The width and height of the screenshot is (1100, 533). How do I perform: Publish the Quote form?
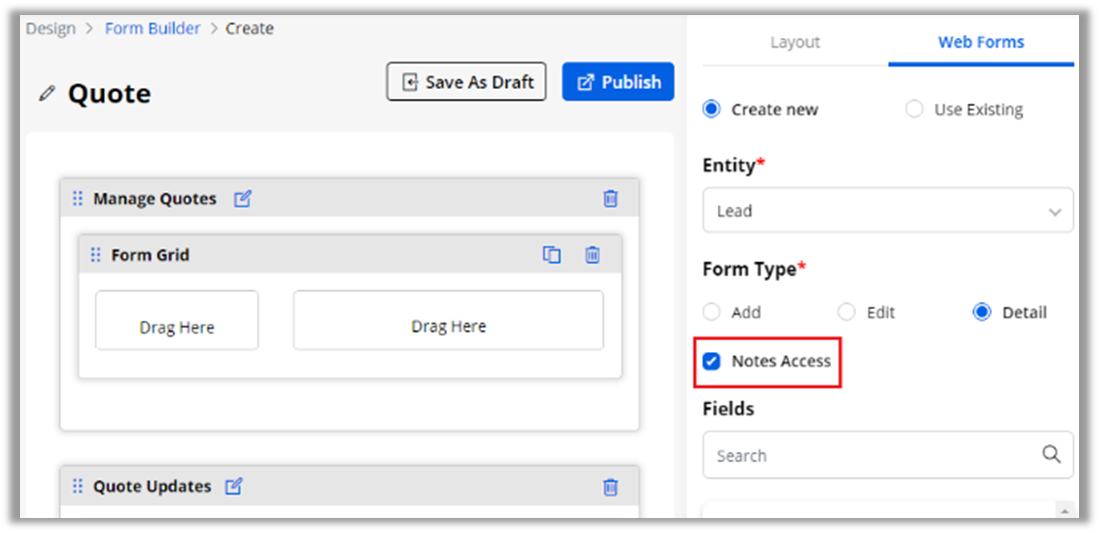point(618,82)
